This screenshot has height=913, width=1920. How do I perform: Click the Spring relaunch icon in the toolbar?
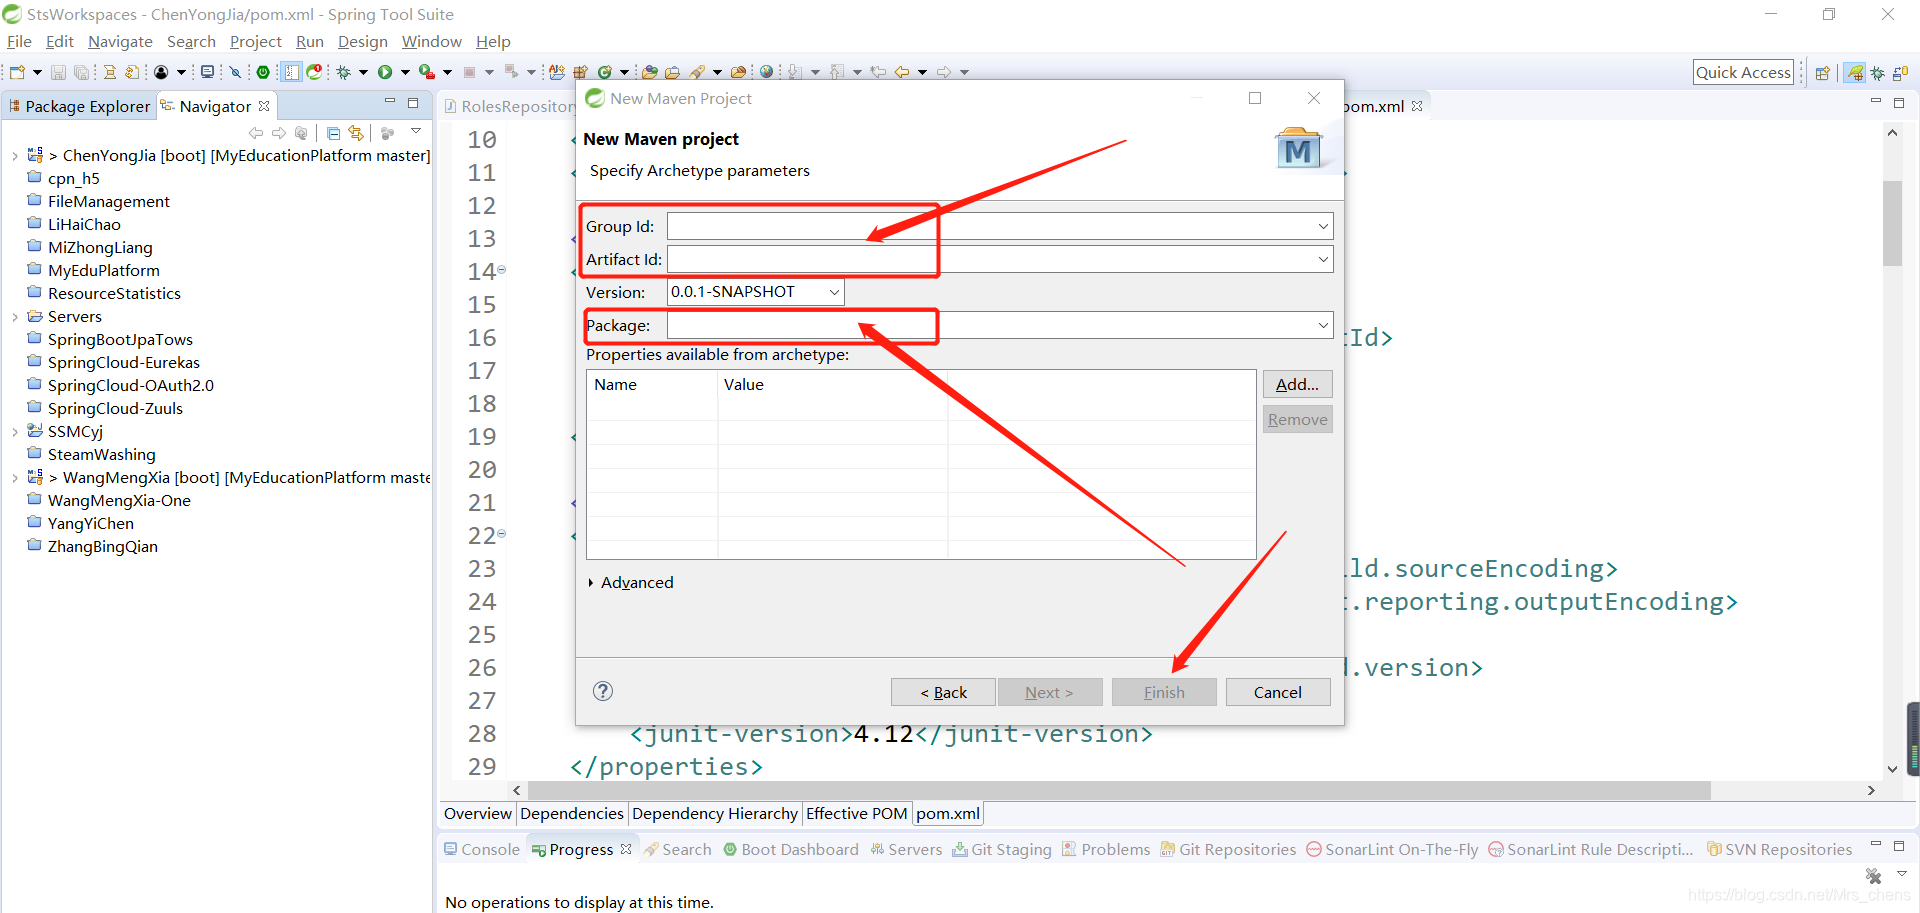(315, 72)
